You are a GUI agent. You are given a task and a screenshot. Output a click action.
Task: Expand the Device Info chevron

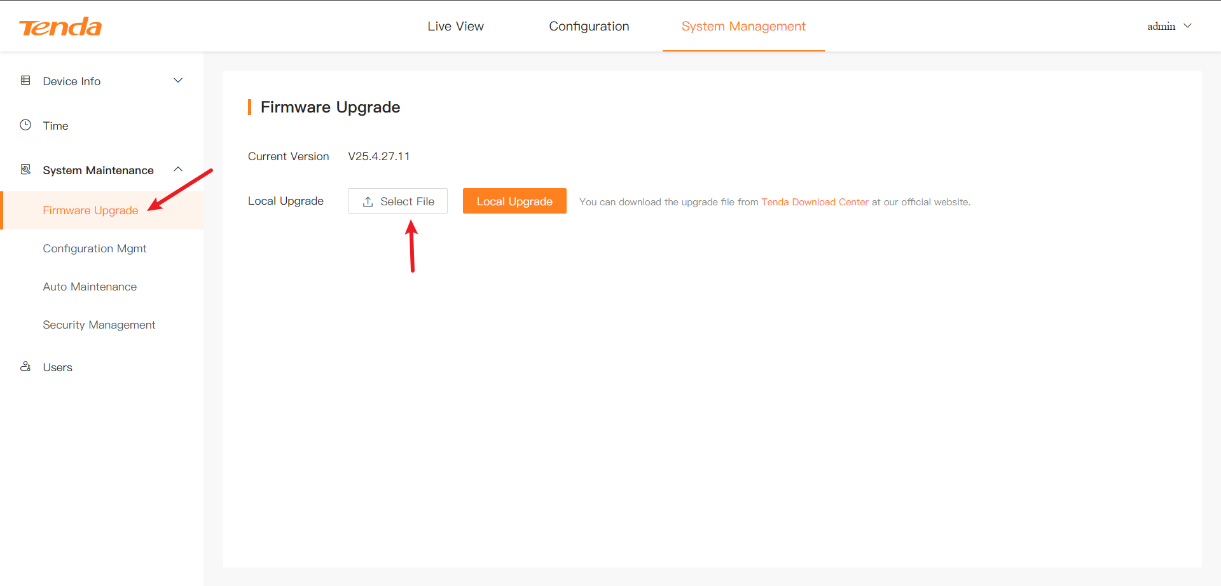(178, 81)
